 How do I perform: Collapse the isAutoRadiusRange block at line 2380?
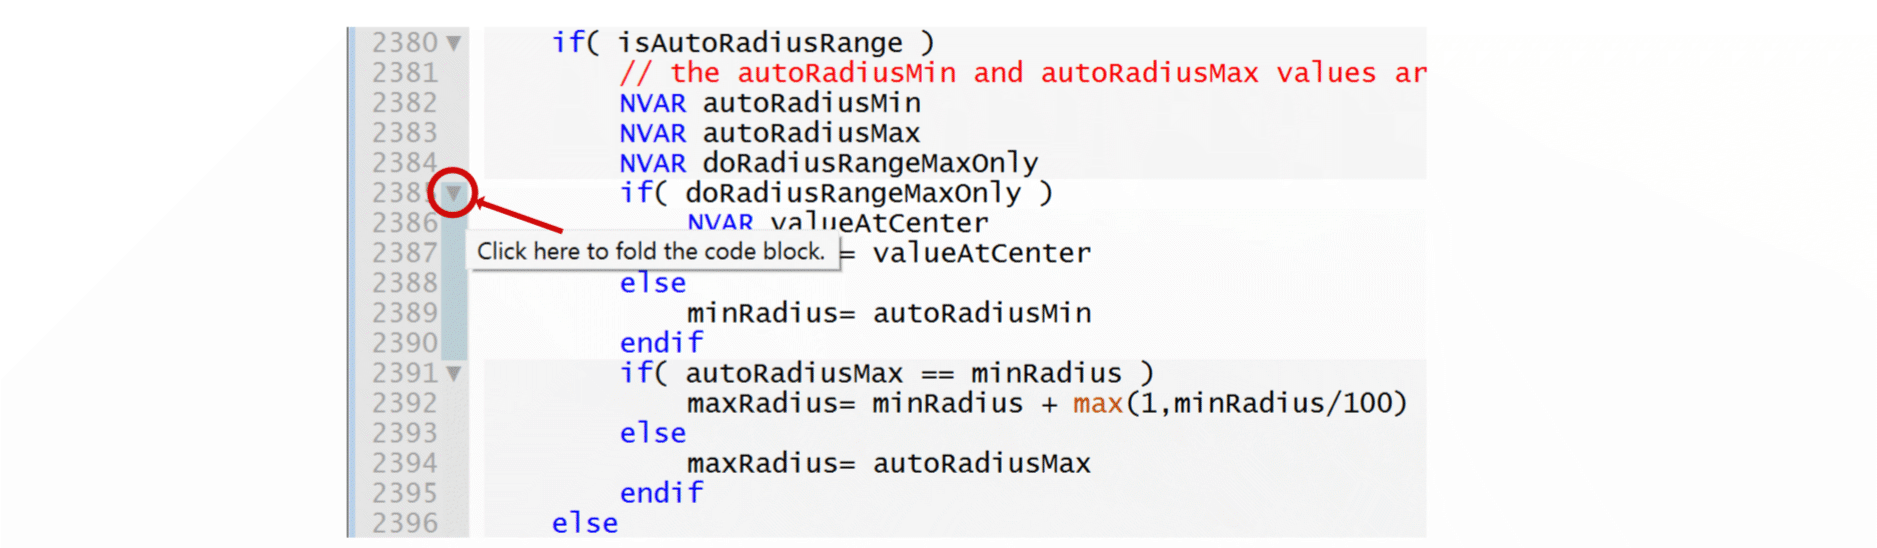(x=453, y=43)
